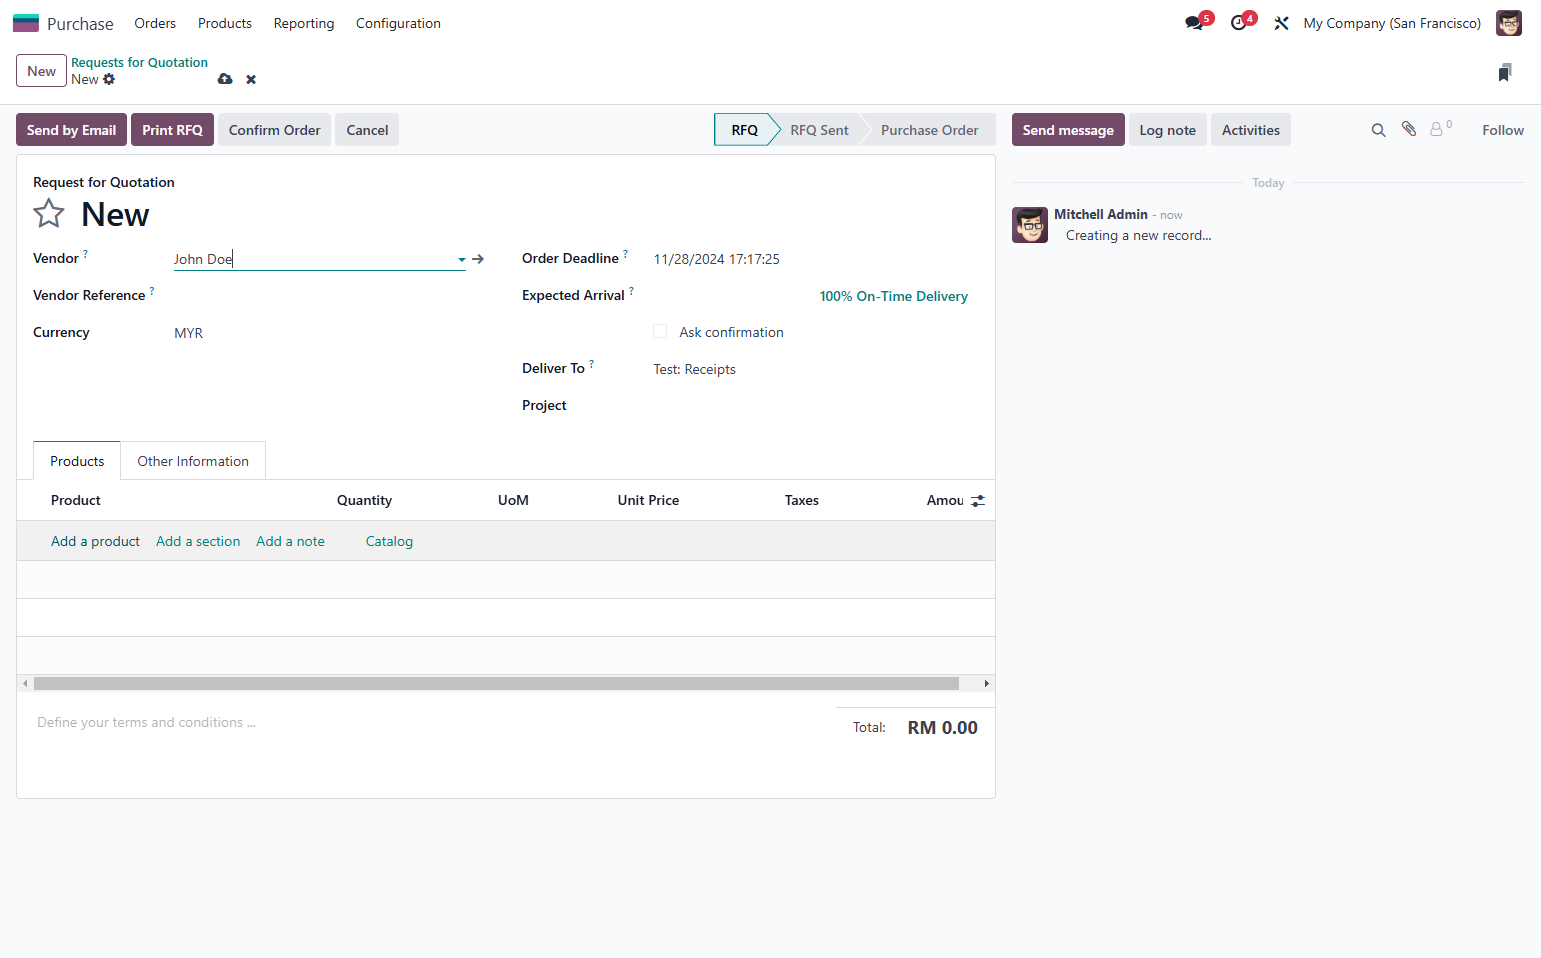The image size is (1541, 958).
Task: Open the product Catalog link
Action: pos(389,541)
